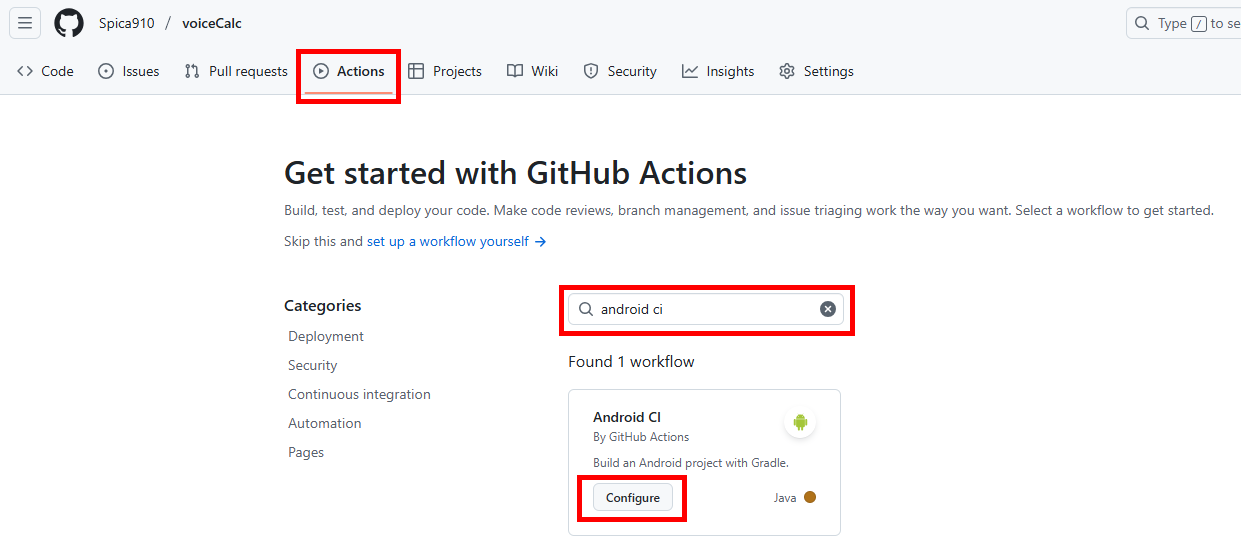Open the Security tab
The height and width of the screenshot is (557, 1241).
click(x=620, y=71)
